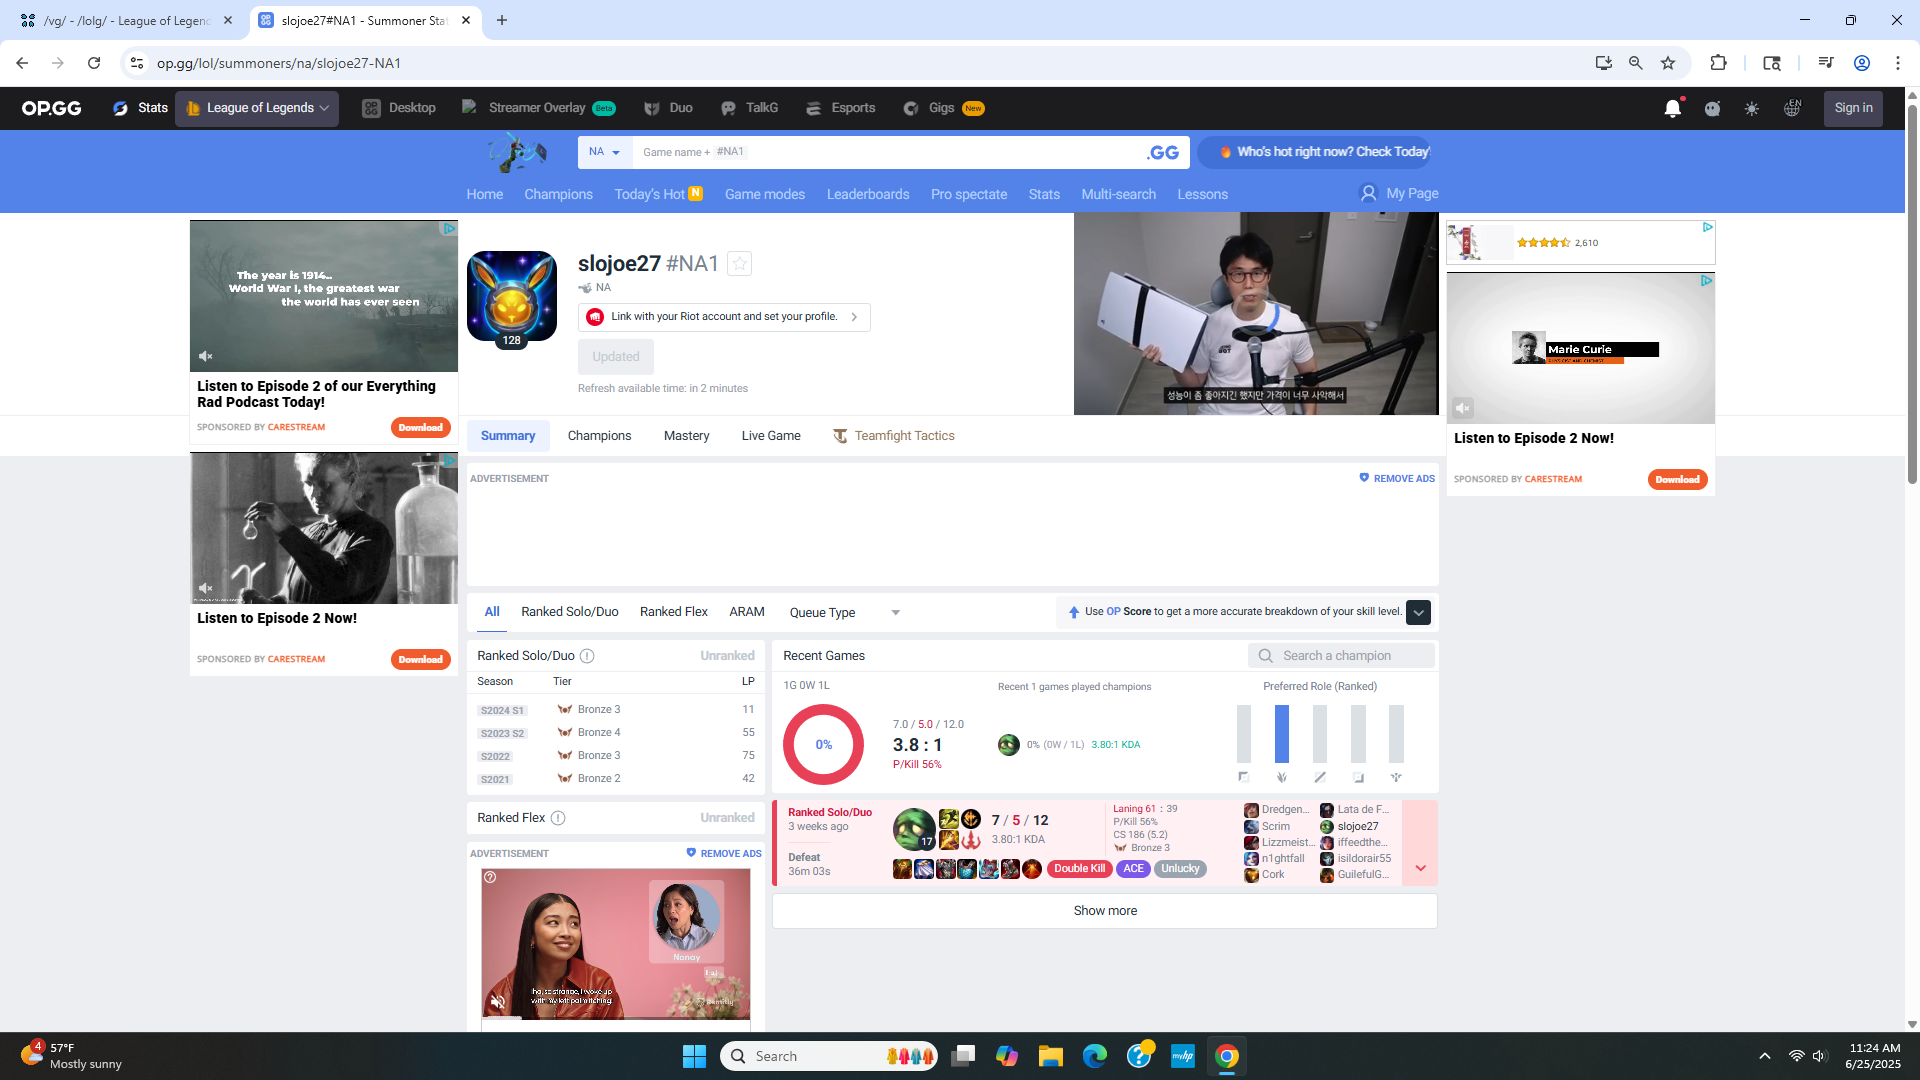The image size is (1920, 1080).
Task: Open Pro spectate in the navigation
Action: [969, 194]
